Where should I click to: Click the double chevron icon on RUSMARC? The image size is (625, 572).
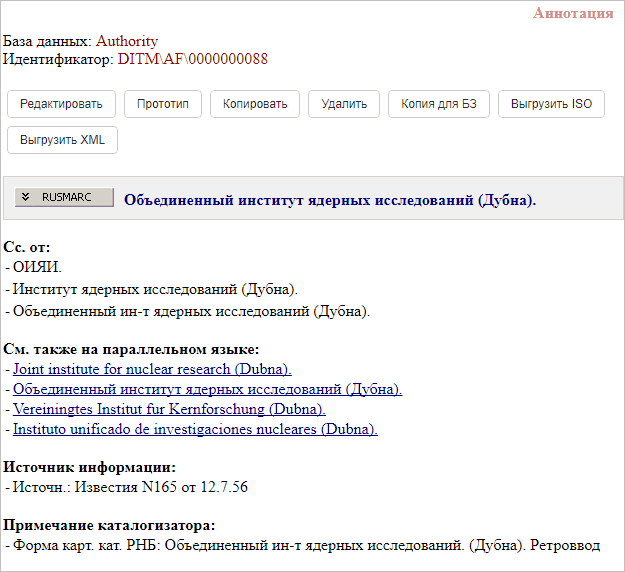coord(26,197)
